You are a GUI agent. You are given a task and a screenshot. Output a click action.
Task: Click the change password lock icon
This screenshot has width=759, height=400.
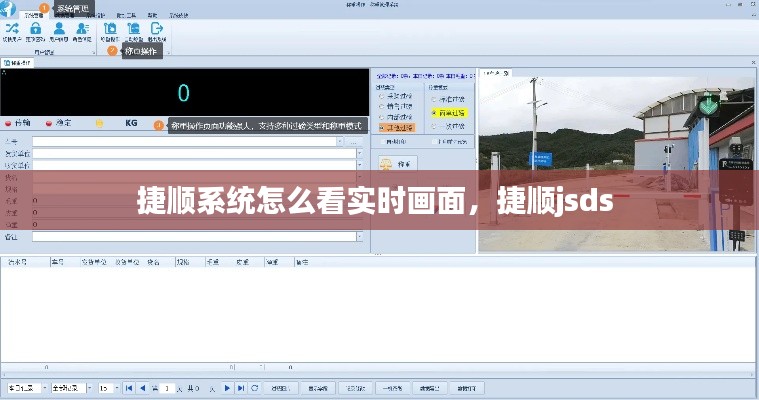tap(35, 30)
